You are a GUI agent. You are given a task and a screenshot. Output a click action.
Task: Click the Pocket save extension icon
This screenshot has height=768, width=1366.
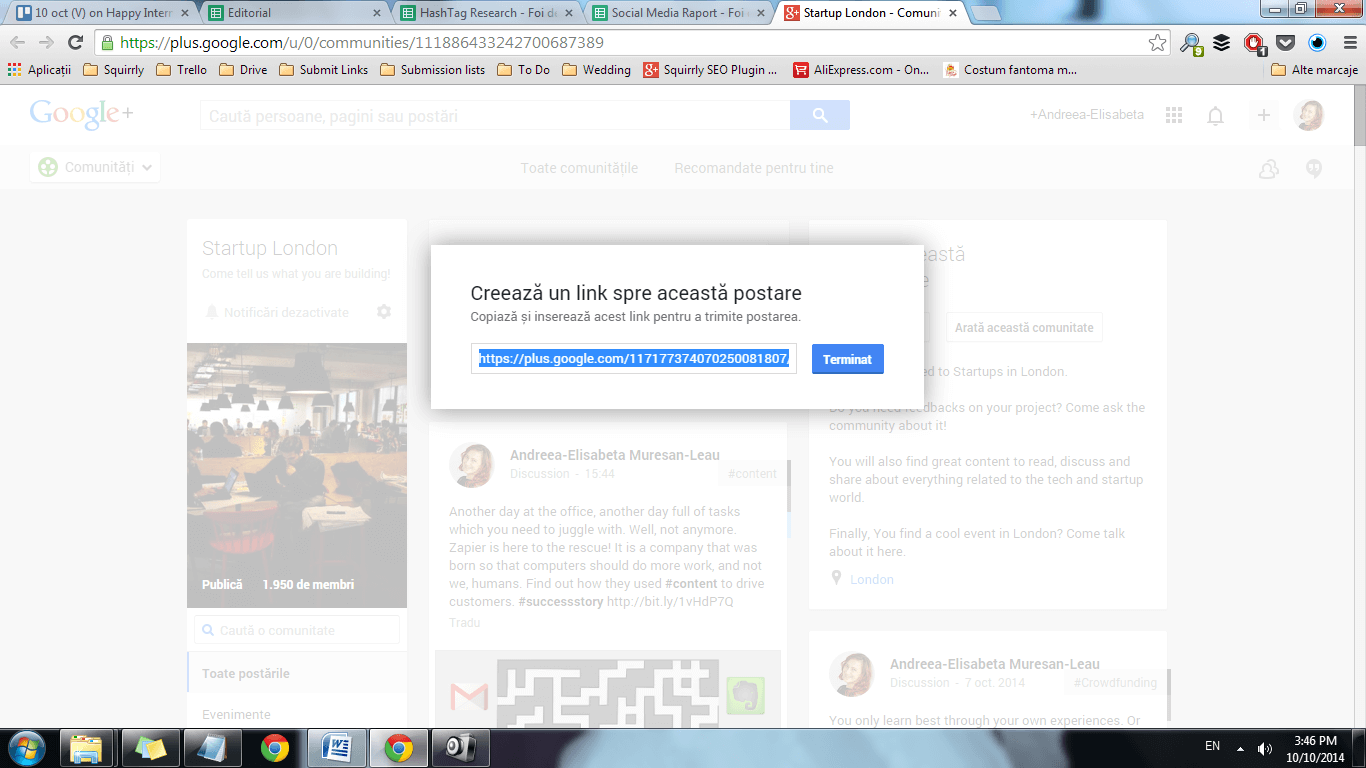click(1286, 43)
